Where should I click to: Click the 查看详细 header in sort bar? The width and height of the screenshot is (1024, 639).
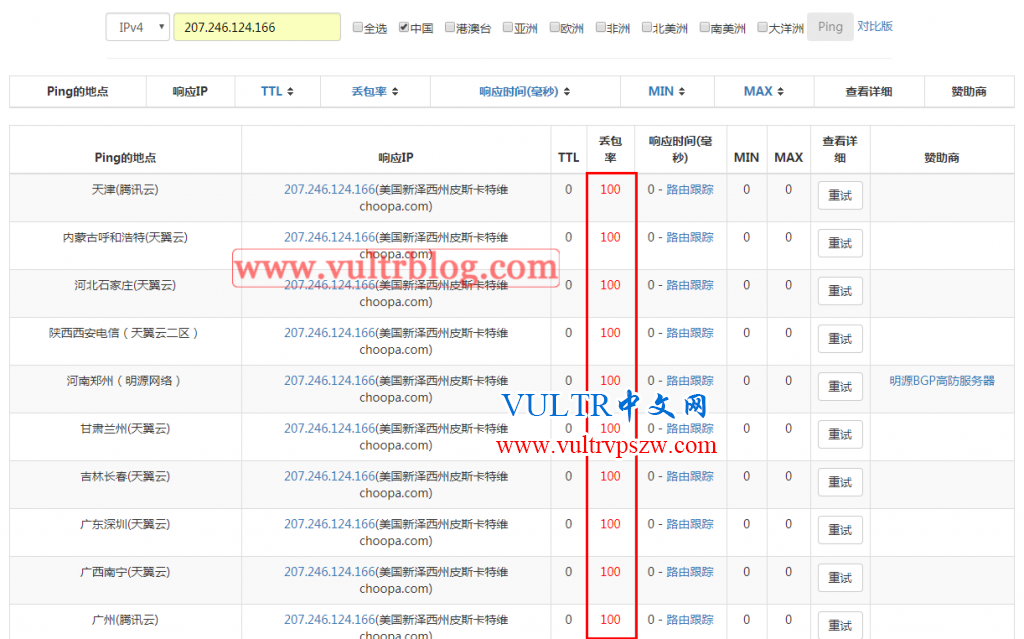point(869,91)
